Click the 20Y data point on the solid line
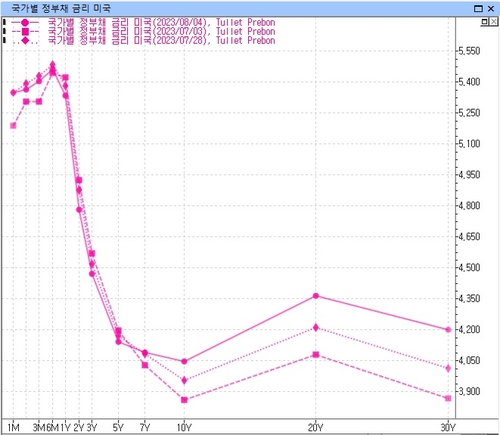 click(316, 296)
